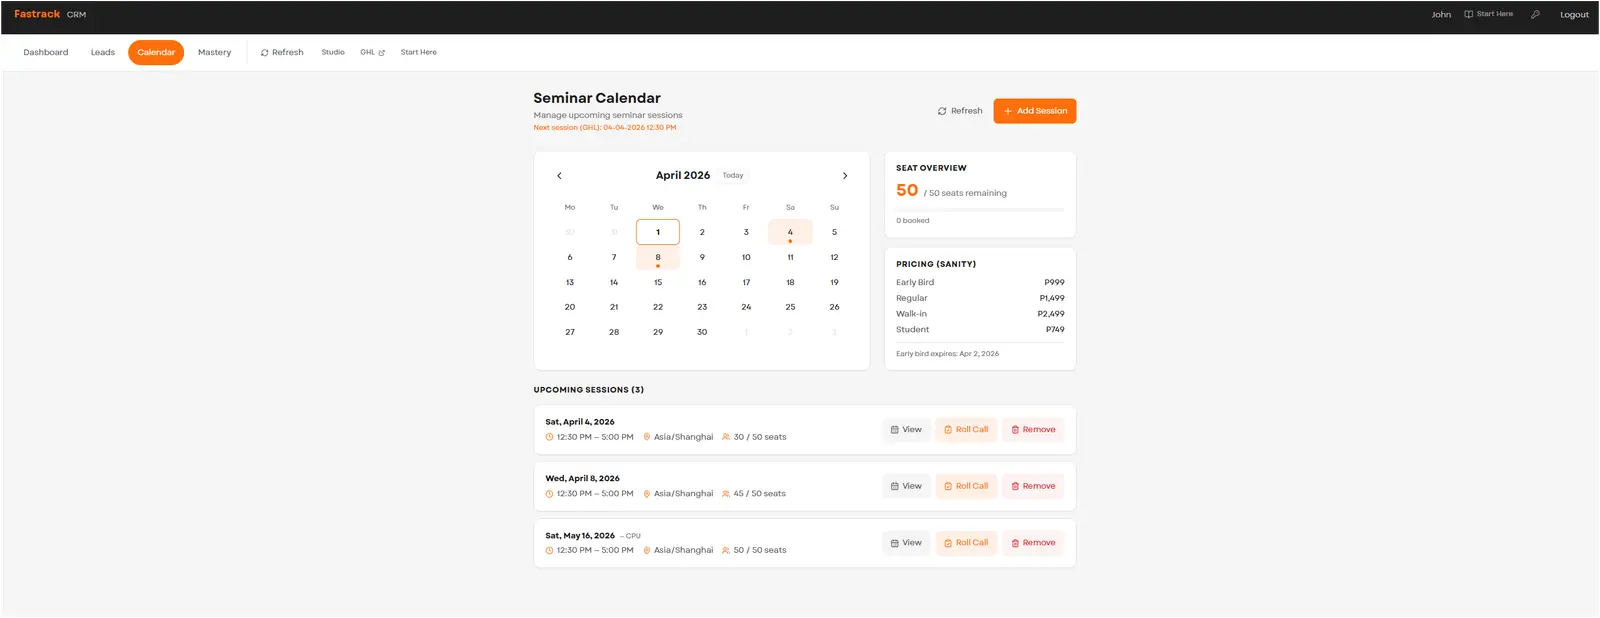Open the Mastery tab
This screenshot has height=618, width=1600.
tap(214, 52)
